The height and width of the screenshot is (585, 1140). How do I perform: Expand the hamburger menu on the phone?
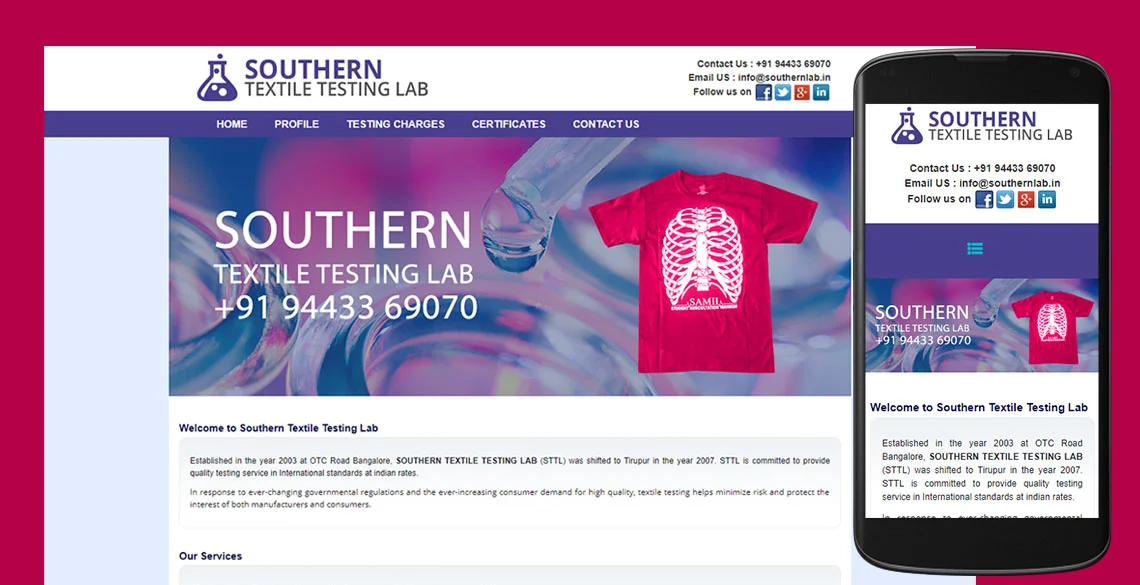tap(975, 249)
